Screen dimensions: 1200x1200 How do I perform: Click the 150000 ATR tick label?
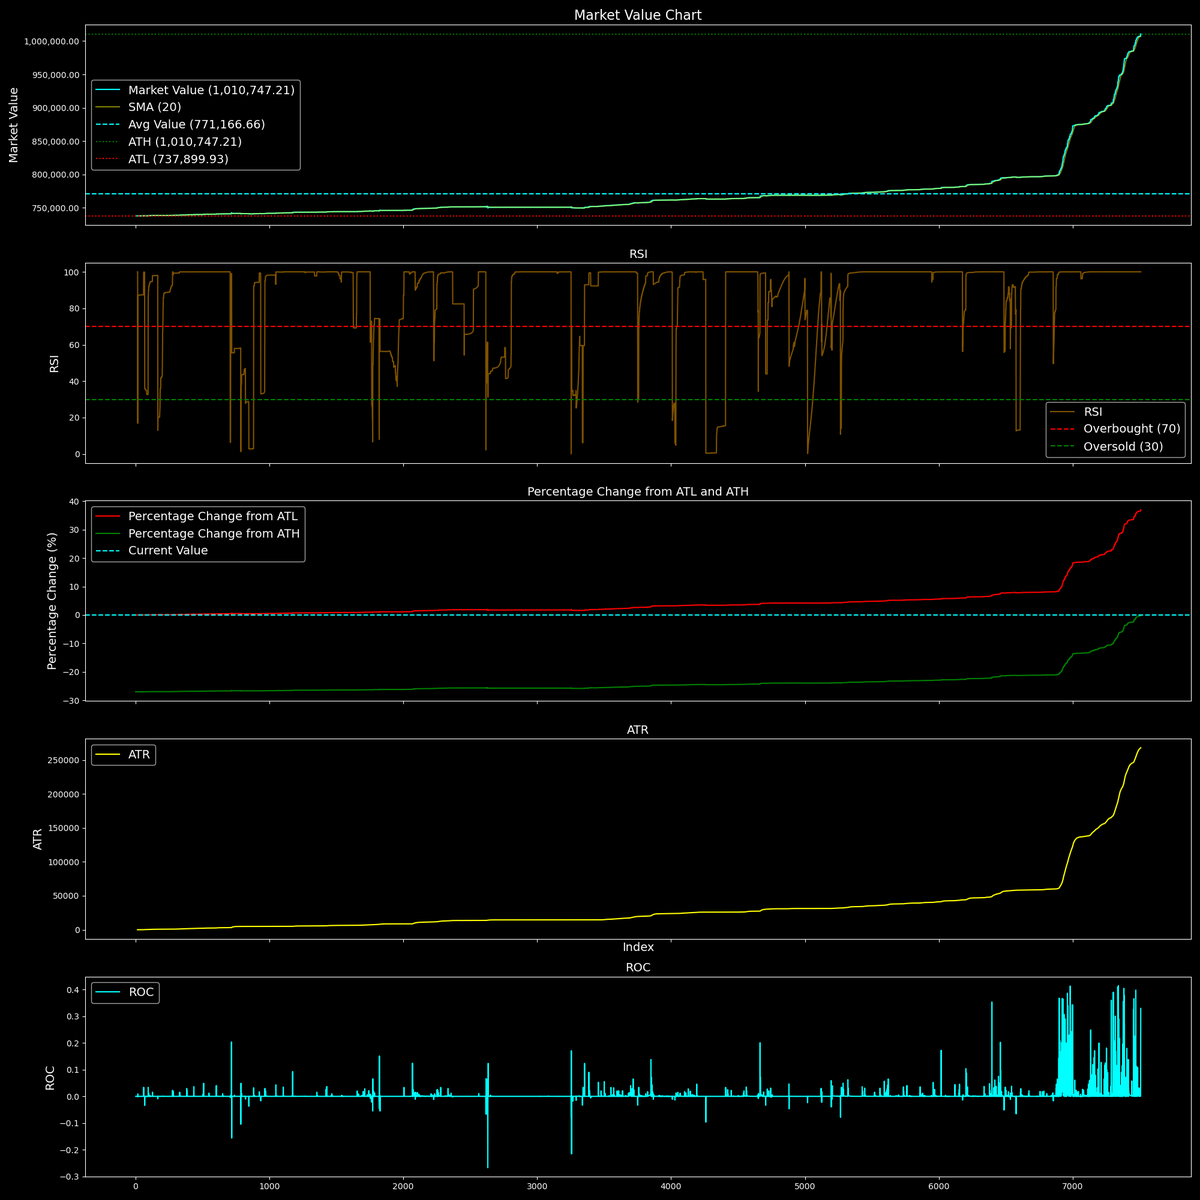63,828
